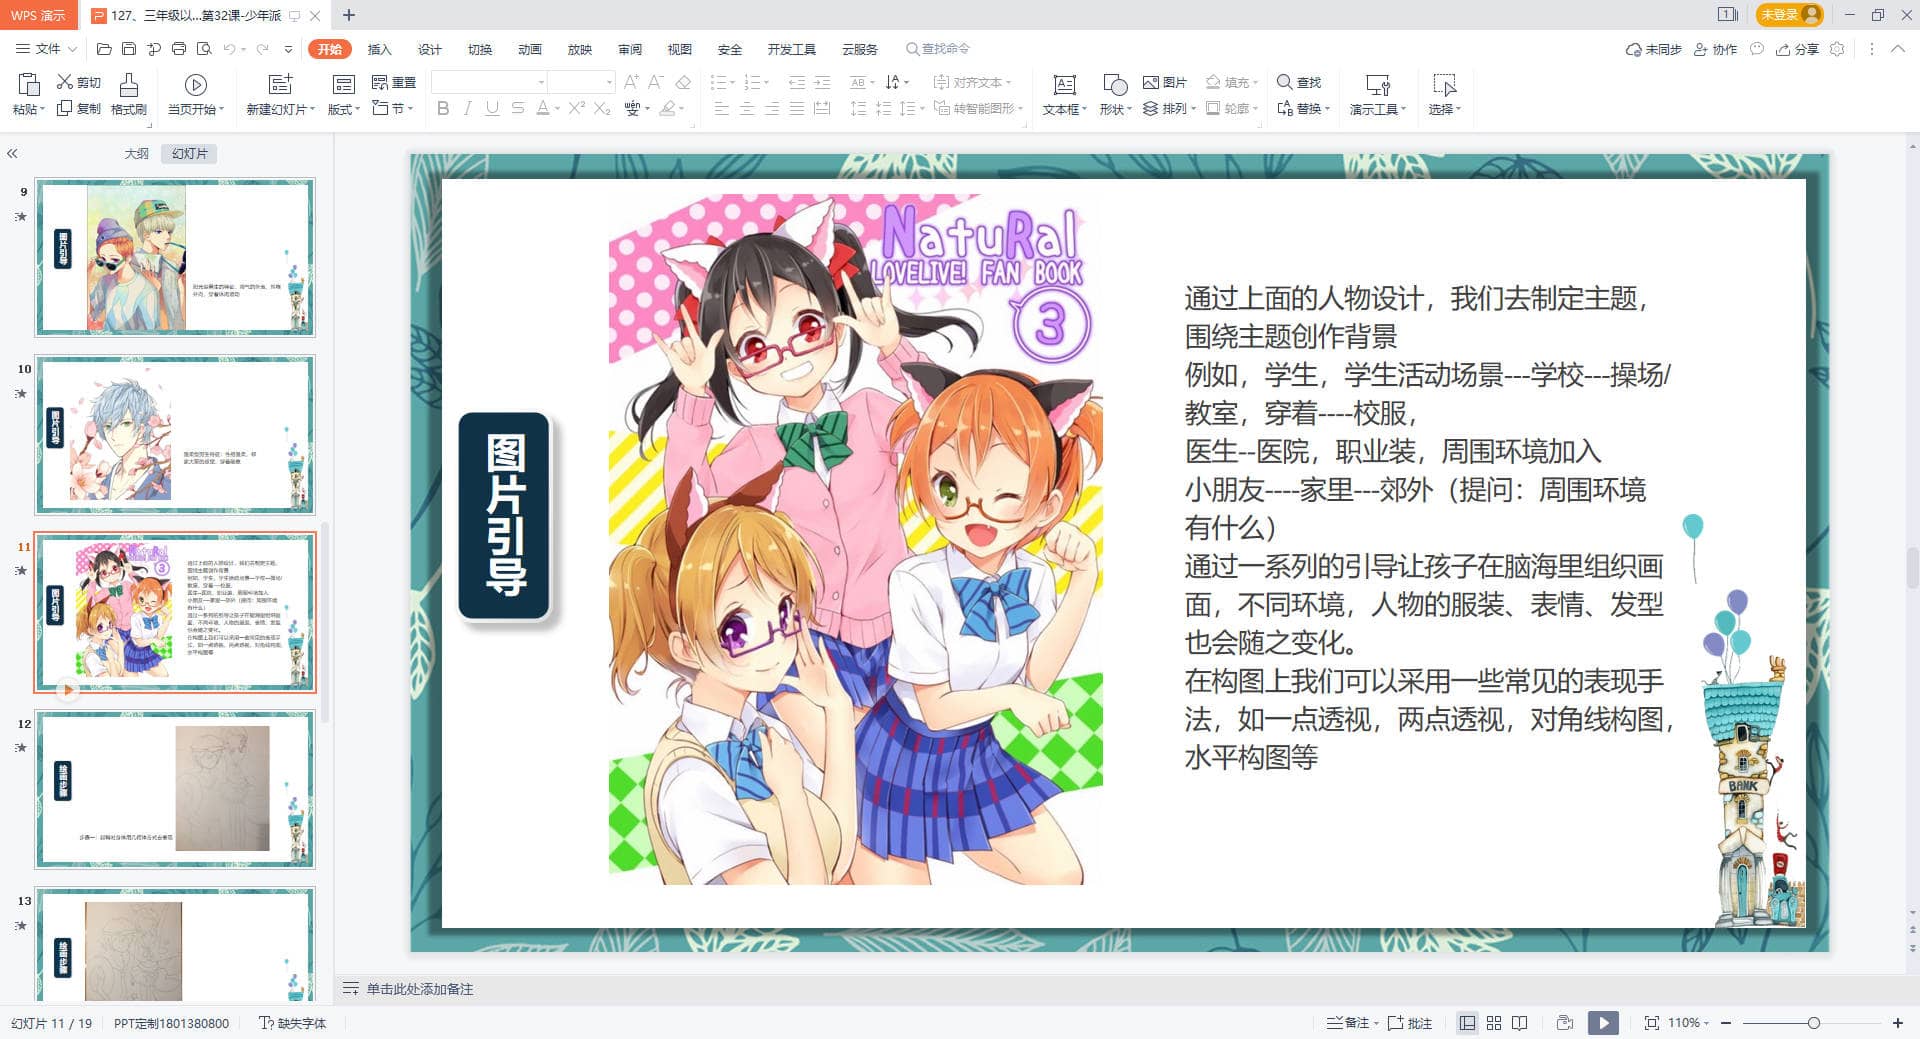Click the 协作 (Collaborate) button
The image size is (1920, 1039).
[x=1715, y=49]
